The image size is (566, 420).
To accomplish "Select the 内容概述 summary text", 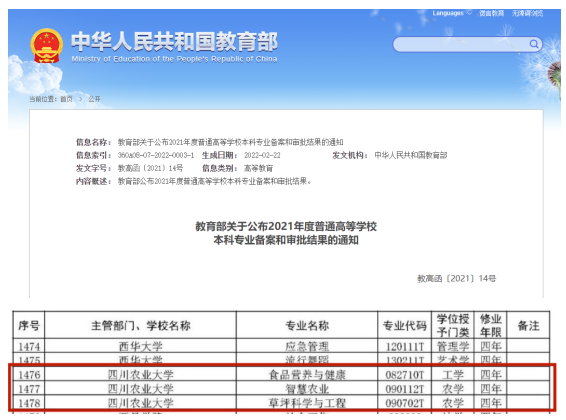I will pyautogui.click(x=214, y=181).
